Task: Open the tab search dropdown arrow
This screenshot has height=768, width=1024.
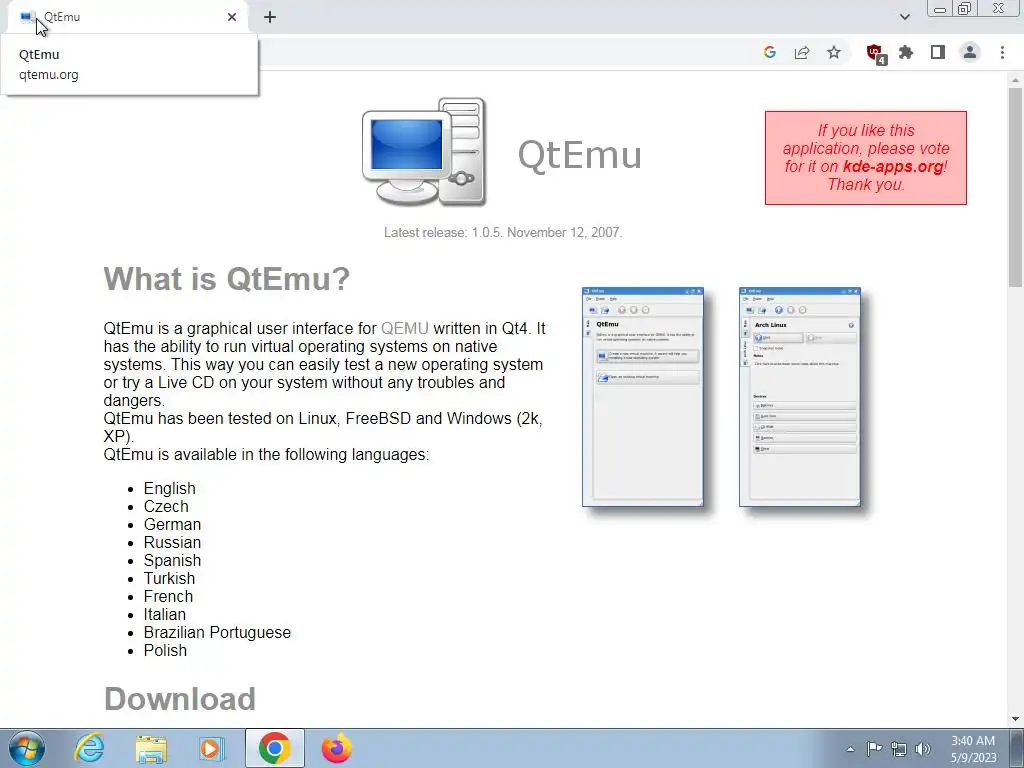Action: tap(904, 17)
